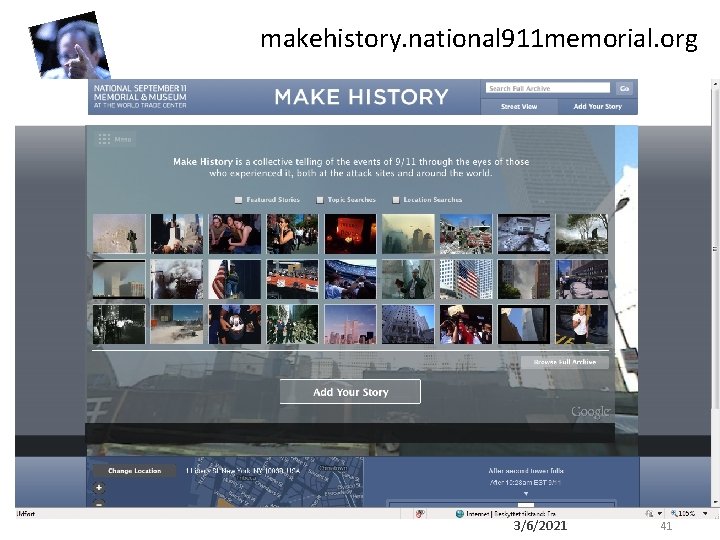Open the dusty empty plaza thumbnail
Screen dimensions: 720x540
coord(177,324)
